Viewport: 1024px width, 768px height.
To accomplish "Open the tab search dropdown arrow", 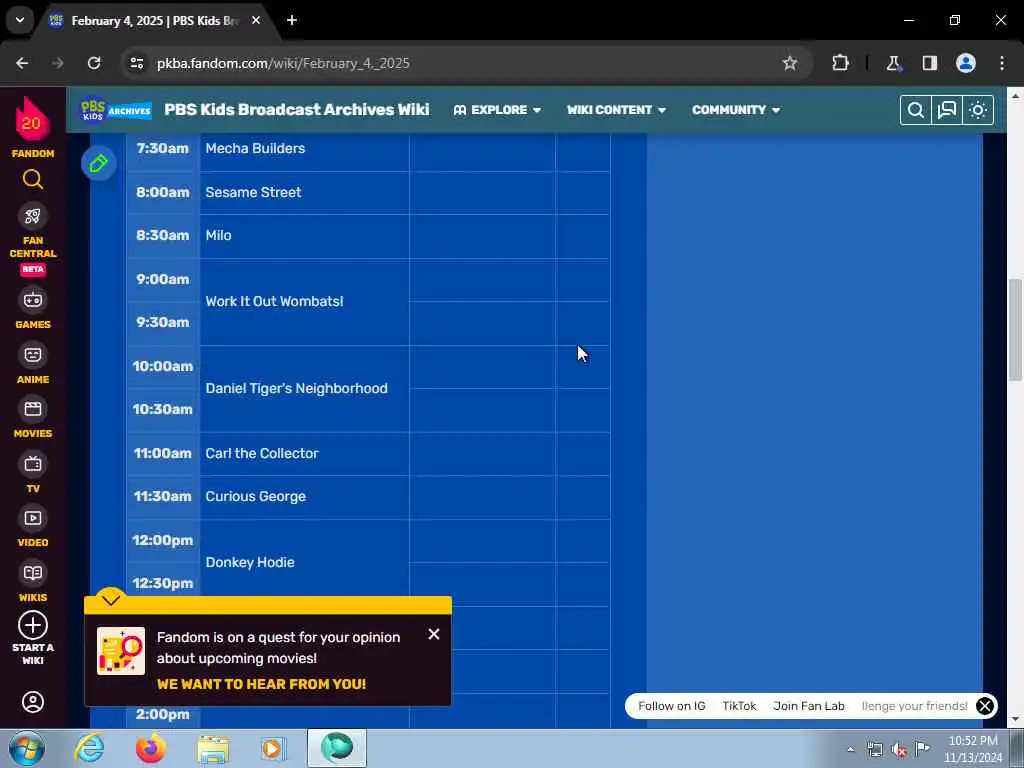I will [20, 20].
